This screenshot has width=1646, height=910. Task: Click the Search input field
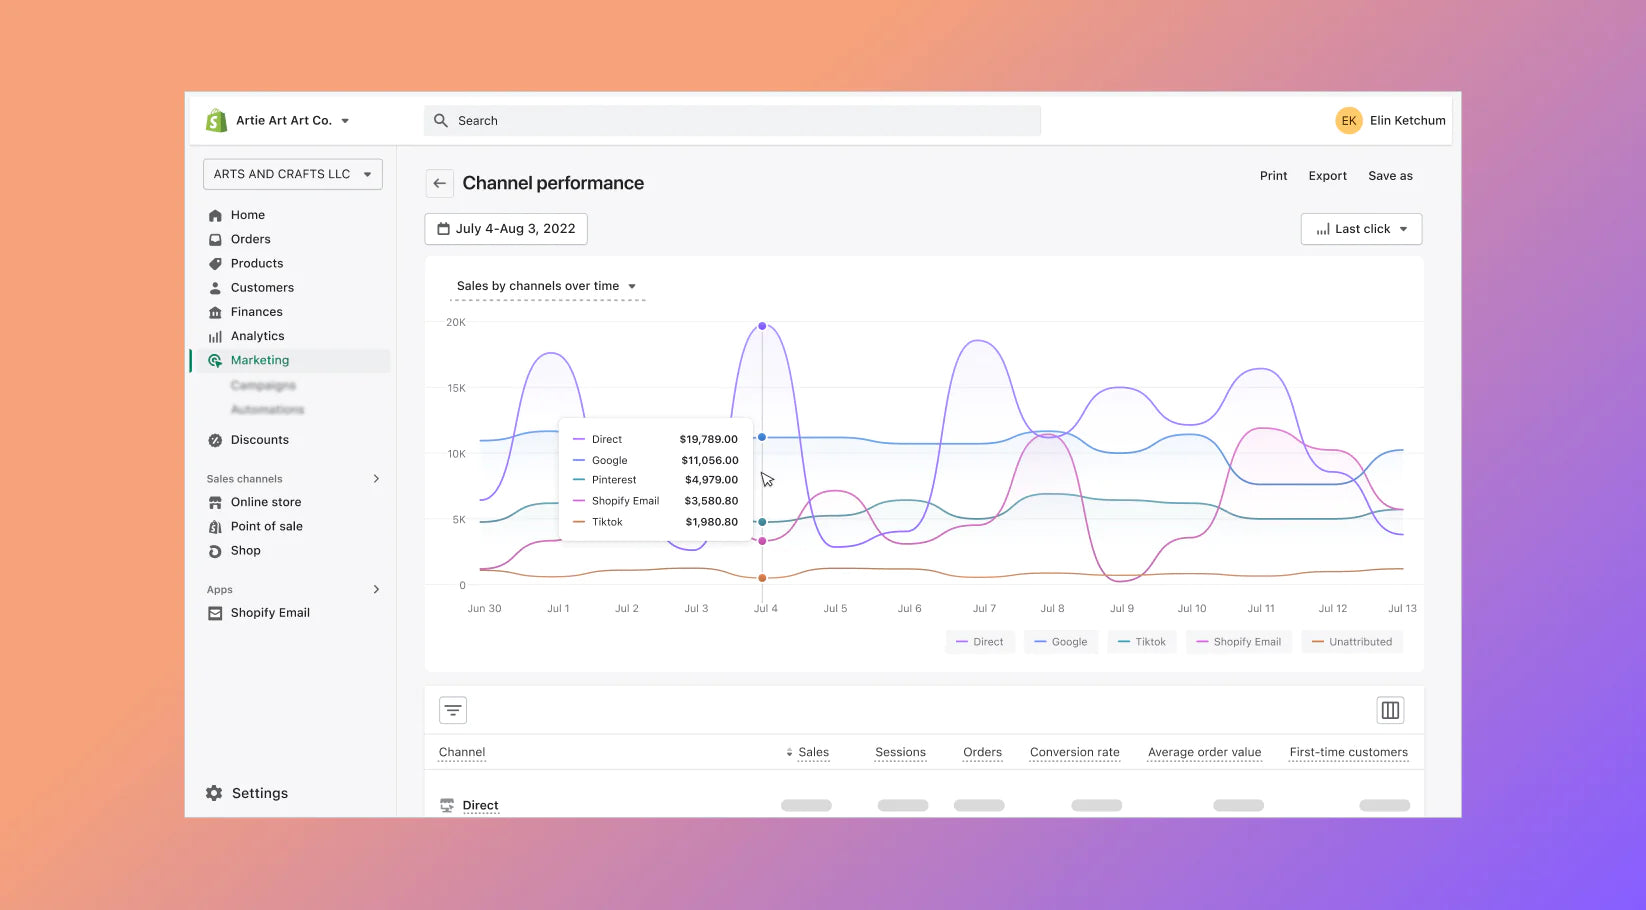coord(732,121)
